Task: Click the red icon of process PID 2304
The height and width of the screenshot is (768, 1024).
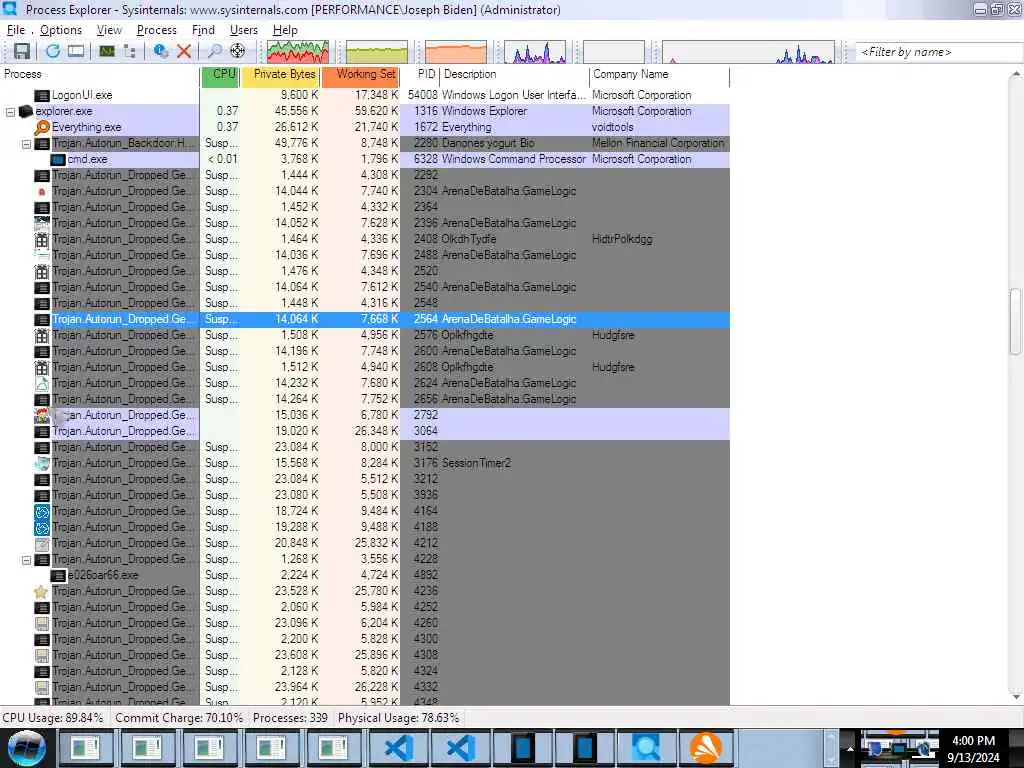Action: point(42,191)
